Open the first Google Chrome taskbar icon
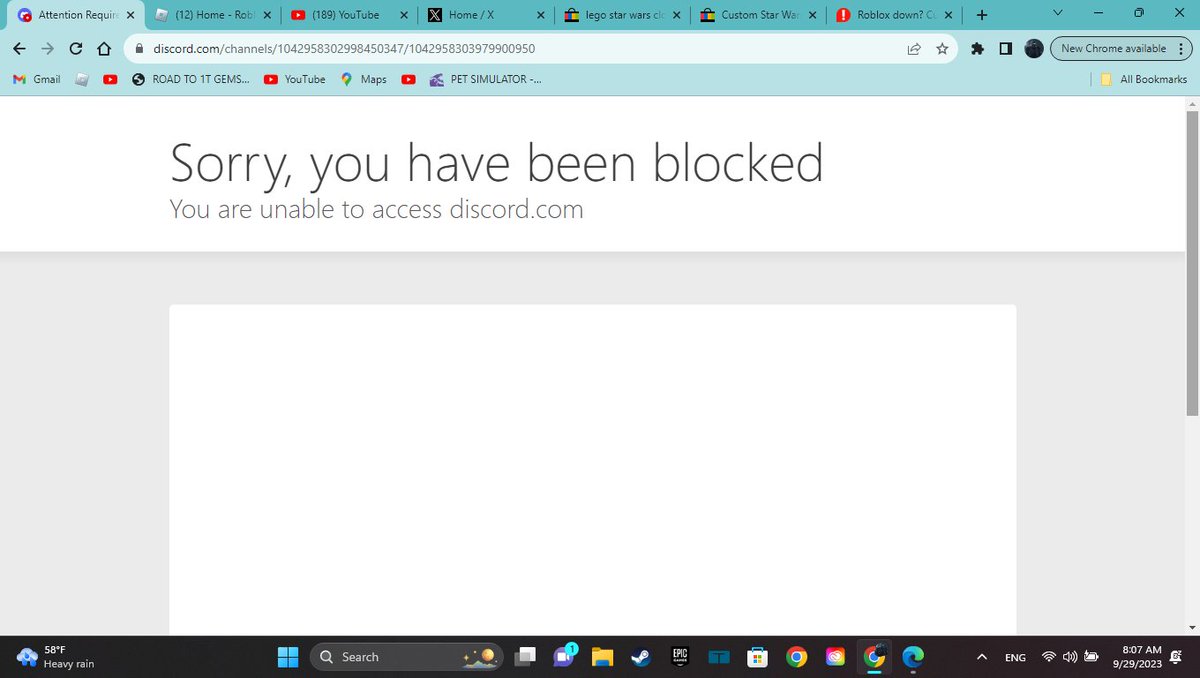The width and height of the screenshot is (1200, 678). (x=797, y=657)
